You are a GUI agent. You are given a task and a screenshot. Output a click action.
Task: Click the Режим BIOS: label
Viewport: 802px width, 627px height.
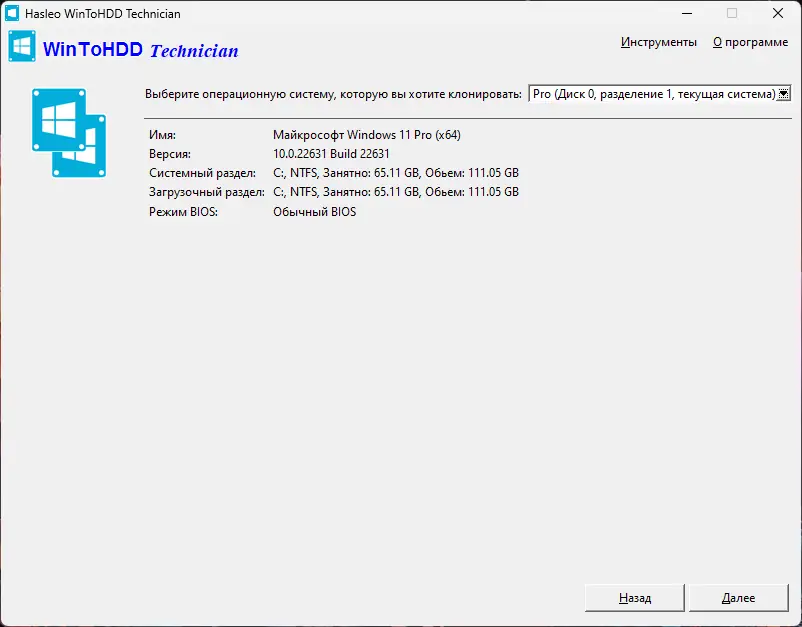(x=183, y=212)
